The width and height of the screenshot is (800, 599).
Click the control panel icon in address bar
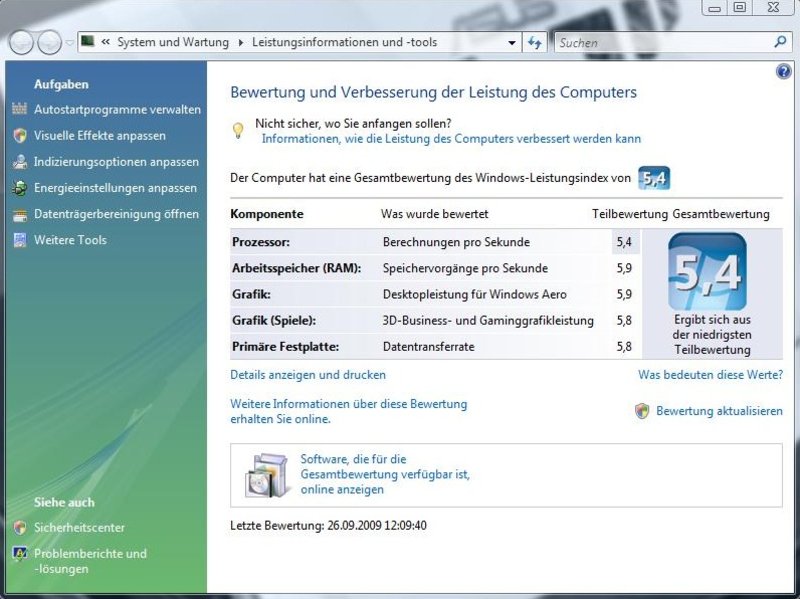[88, 41]
